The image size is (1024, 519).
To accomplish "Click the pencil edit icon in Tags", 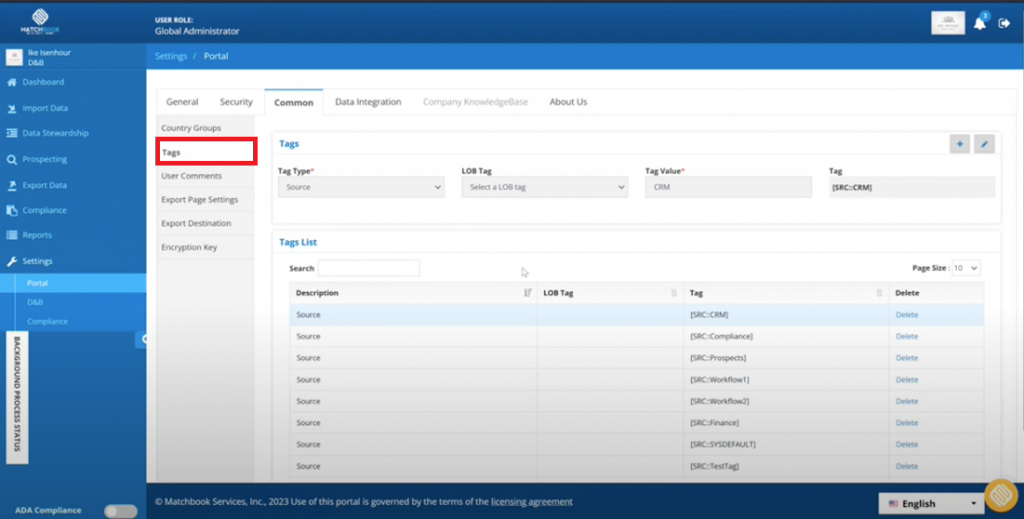I will pos(984,144).
